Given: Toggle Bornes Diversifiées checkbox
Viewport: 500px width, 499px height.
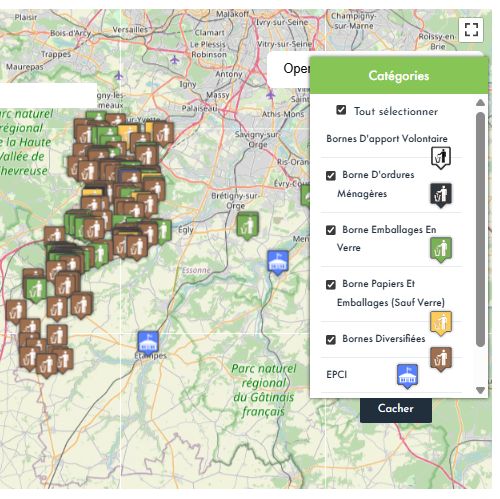Looking at the screenshot, I should [x=331, y=339].
